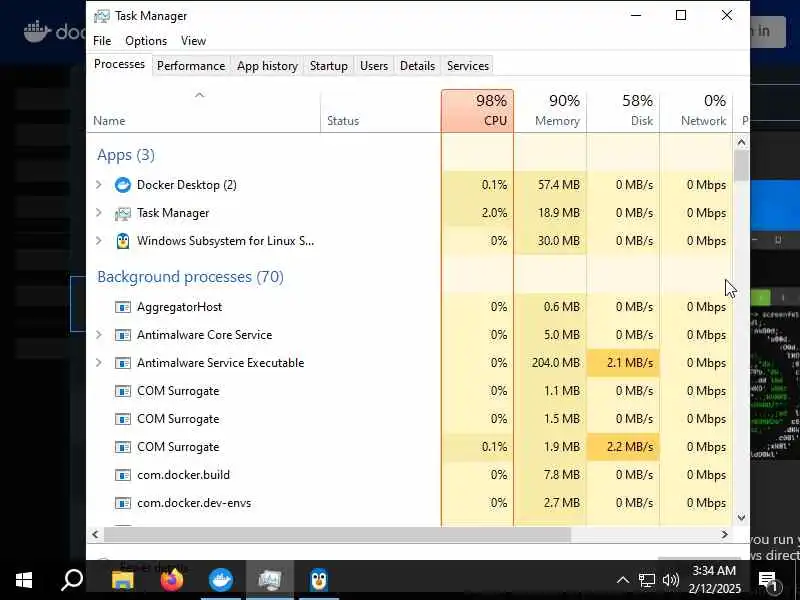Launch Firefox from the taskbar
Image resolution: width=800 pixels, height=600 pixels.
coord(171,580)
